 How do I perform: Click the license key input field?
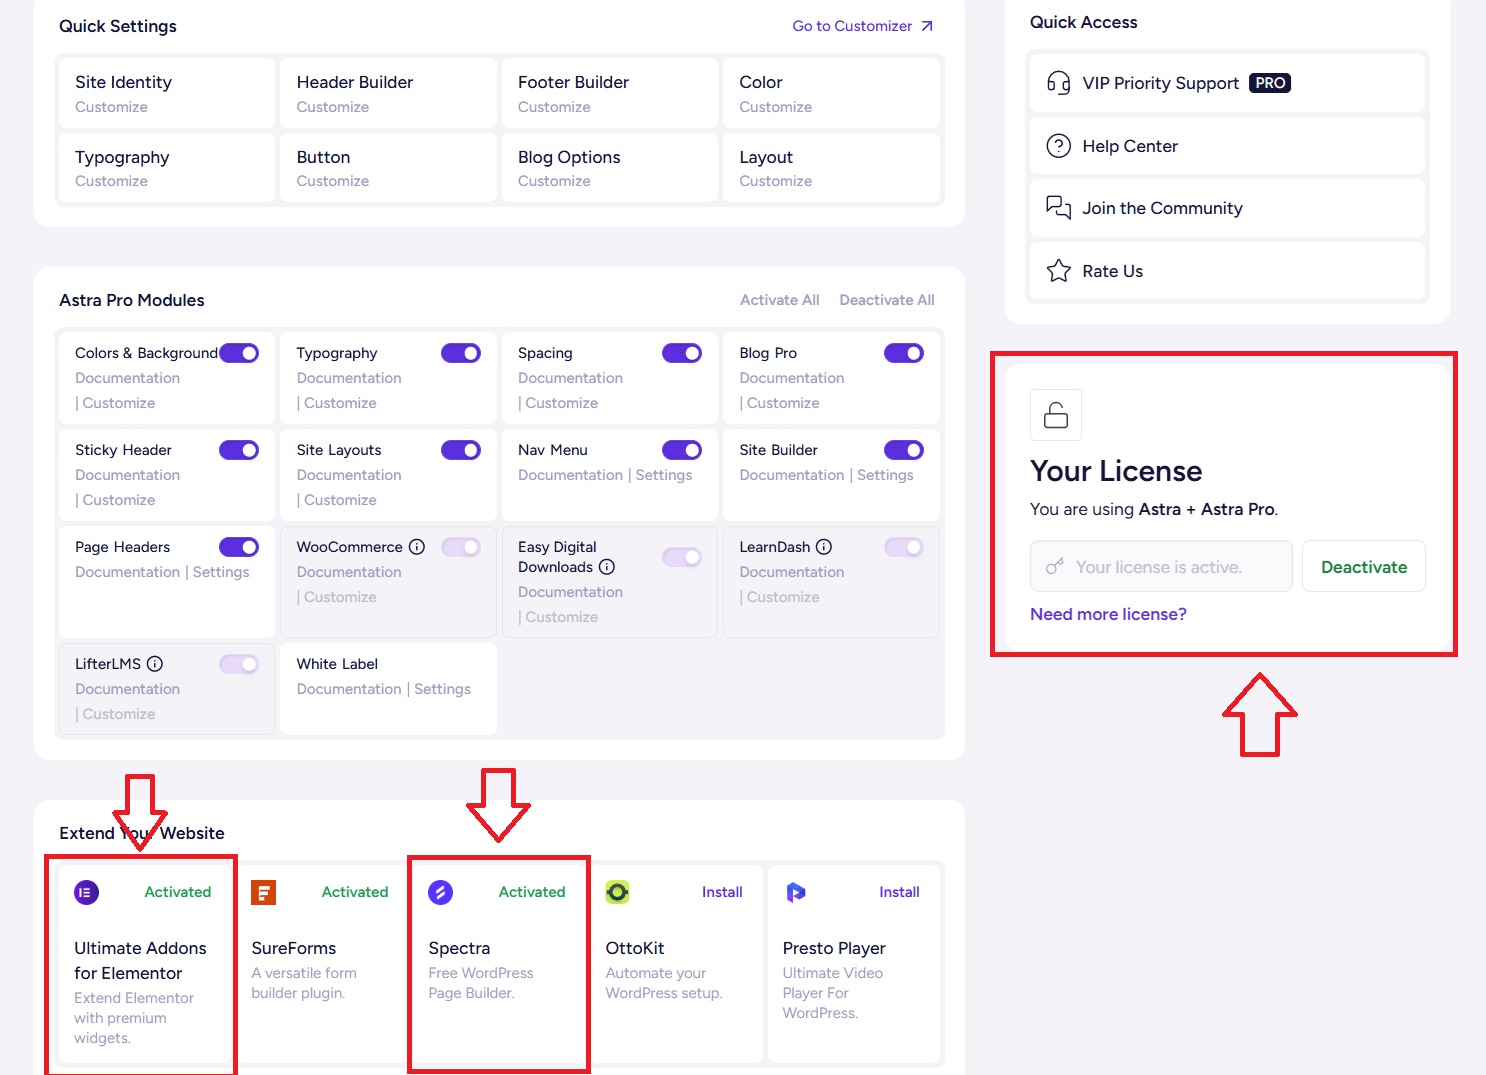click(1162, 567)
